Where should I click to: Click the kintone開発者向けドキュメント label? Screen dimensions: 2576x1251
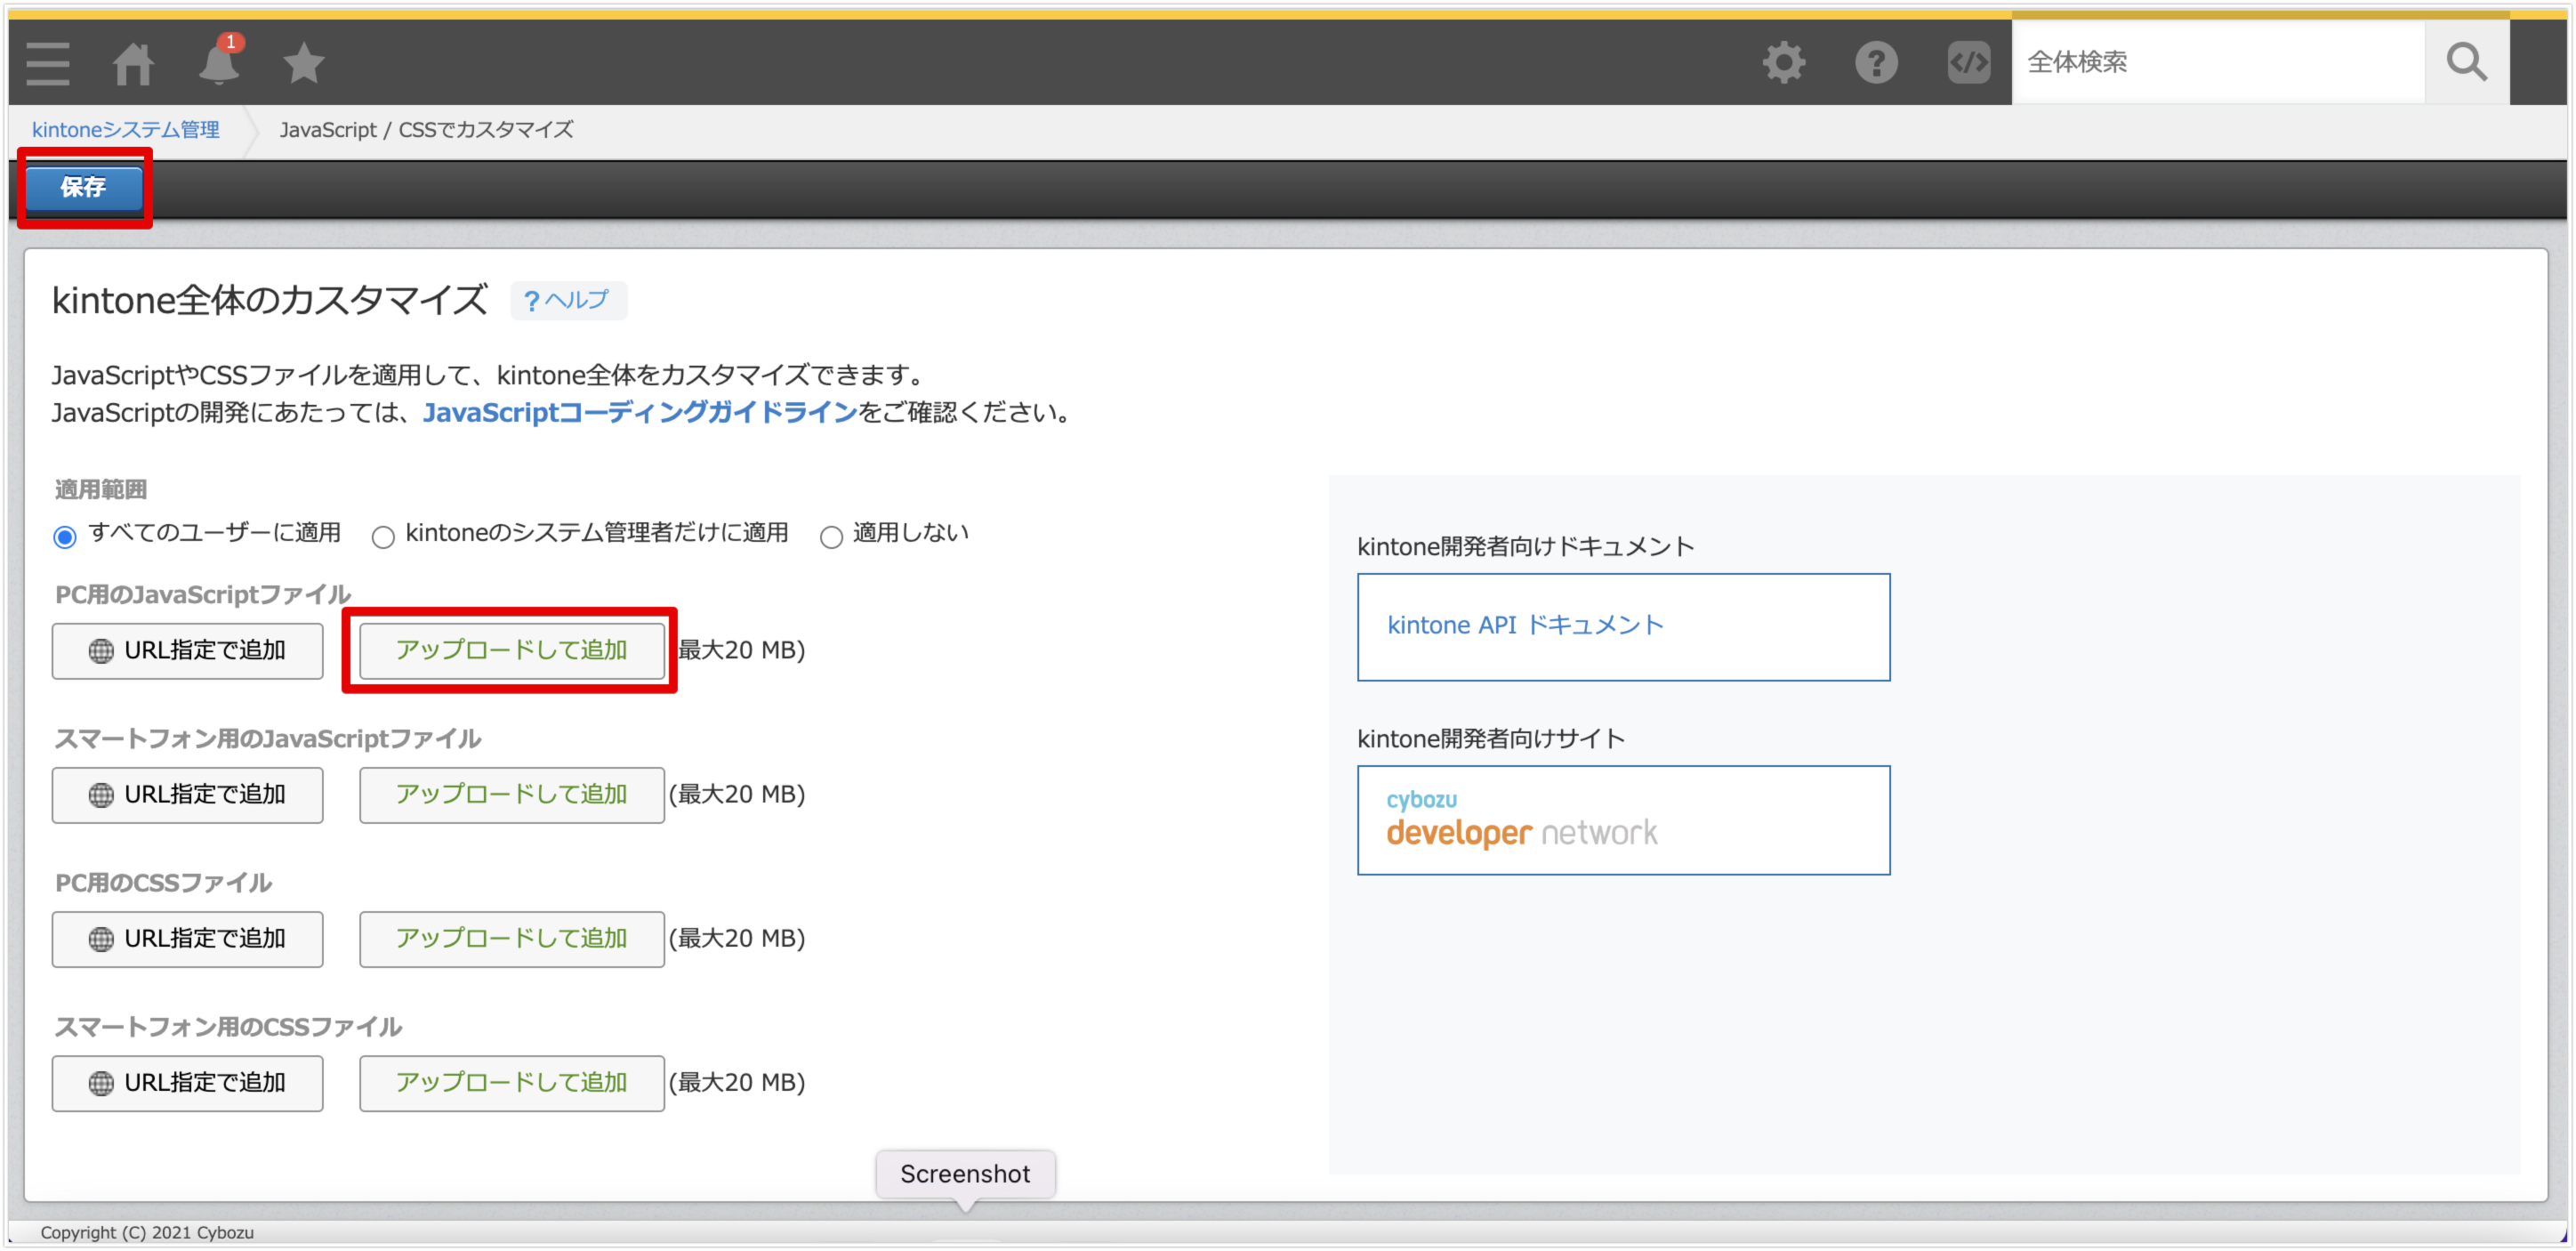coord(1526,547)
